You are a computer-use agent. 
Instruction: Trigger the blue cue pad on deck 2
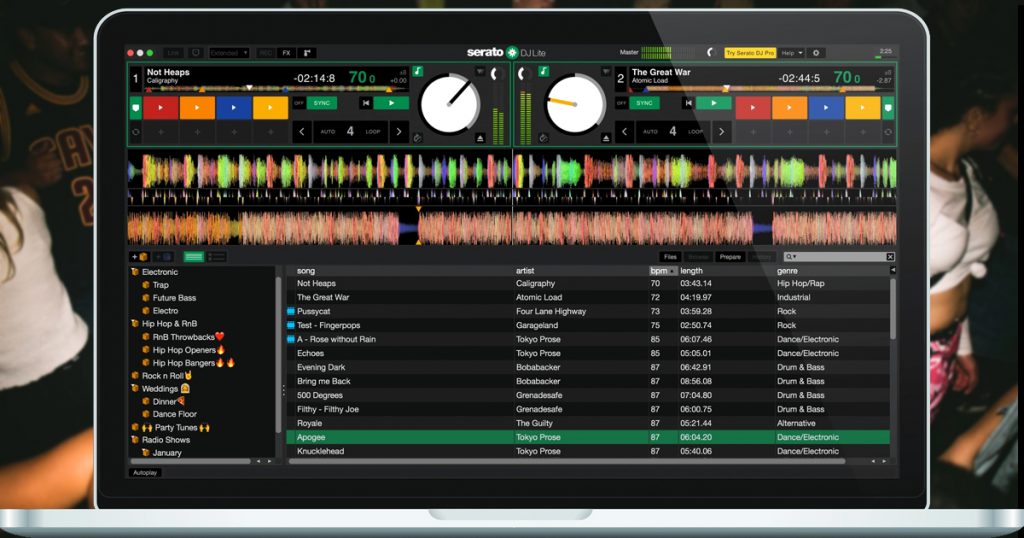click(x=826, y=108)
